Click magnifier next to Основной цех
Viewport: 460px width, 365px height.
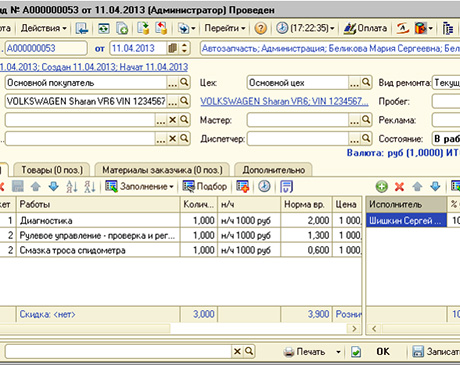pyautogui.click(x=366, y=82)
